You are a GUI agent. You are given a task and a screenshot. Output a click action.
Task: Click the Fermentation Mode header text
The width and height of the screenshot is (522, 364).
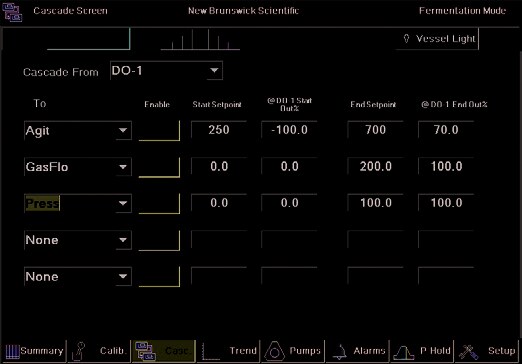click(x=462, y=11)
